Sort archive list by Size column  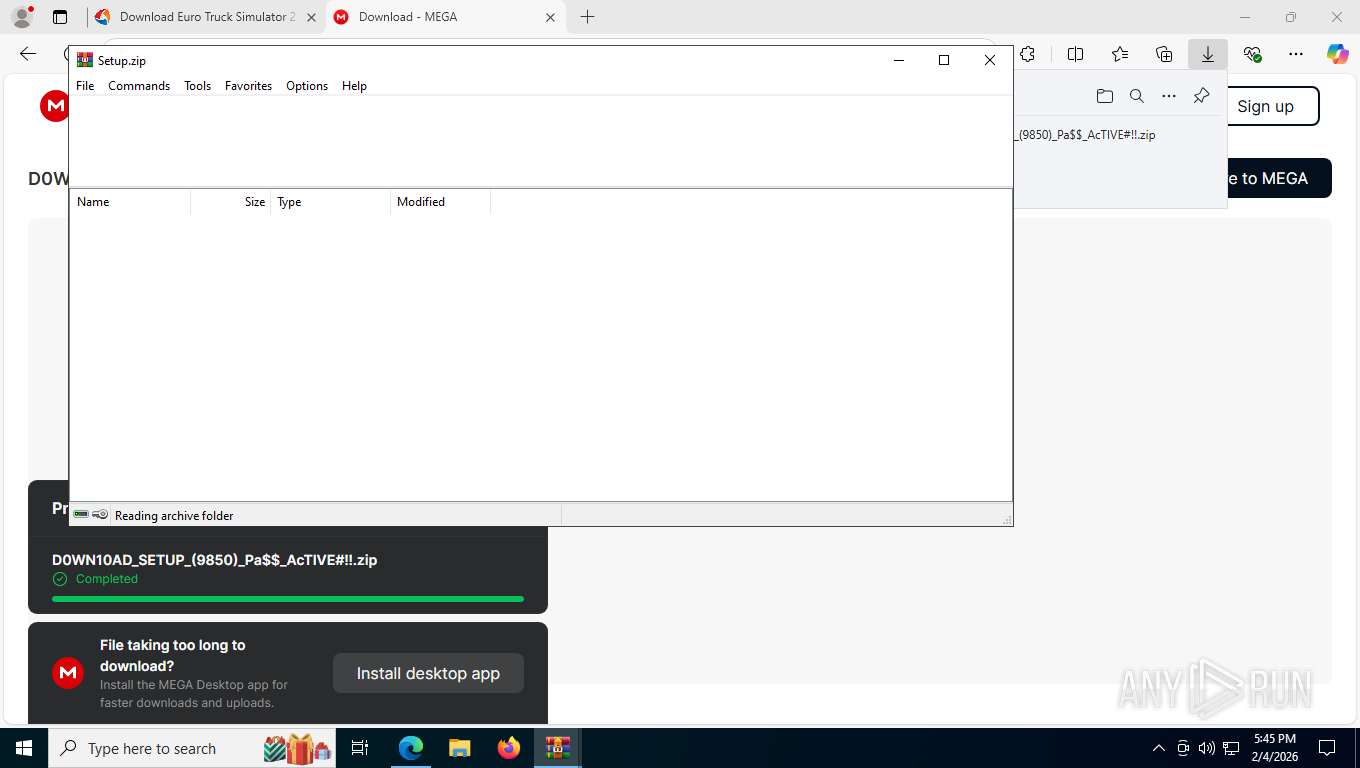pyautogui.click(x=231, y=202)
